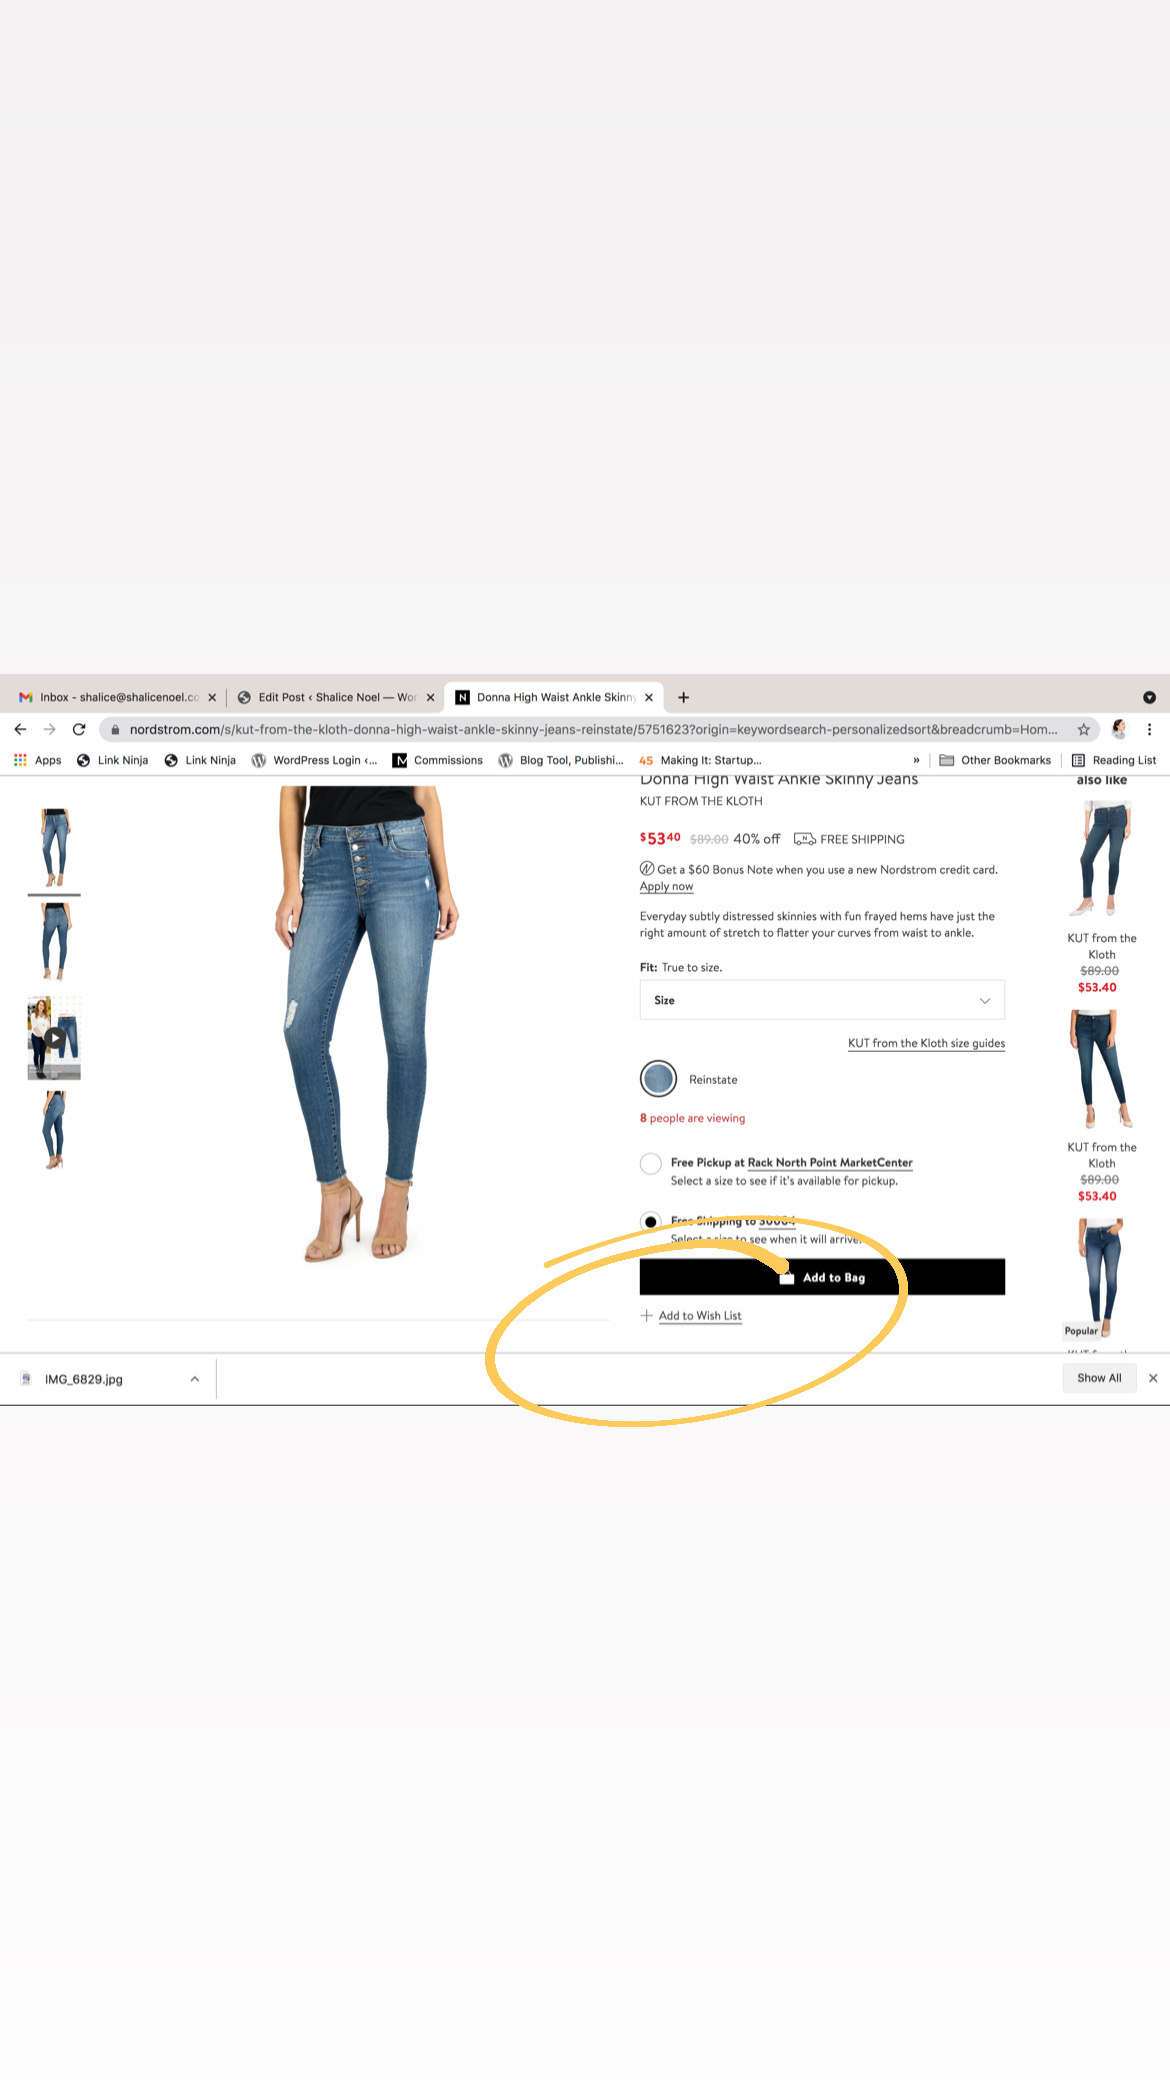Image resolution: width=1170 pixels, height=2080 pixels.
Task: Select Free Pickup at Rack North Point radio
Action: [x=651, y=1163]
